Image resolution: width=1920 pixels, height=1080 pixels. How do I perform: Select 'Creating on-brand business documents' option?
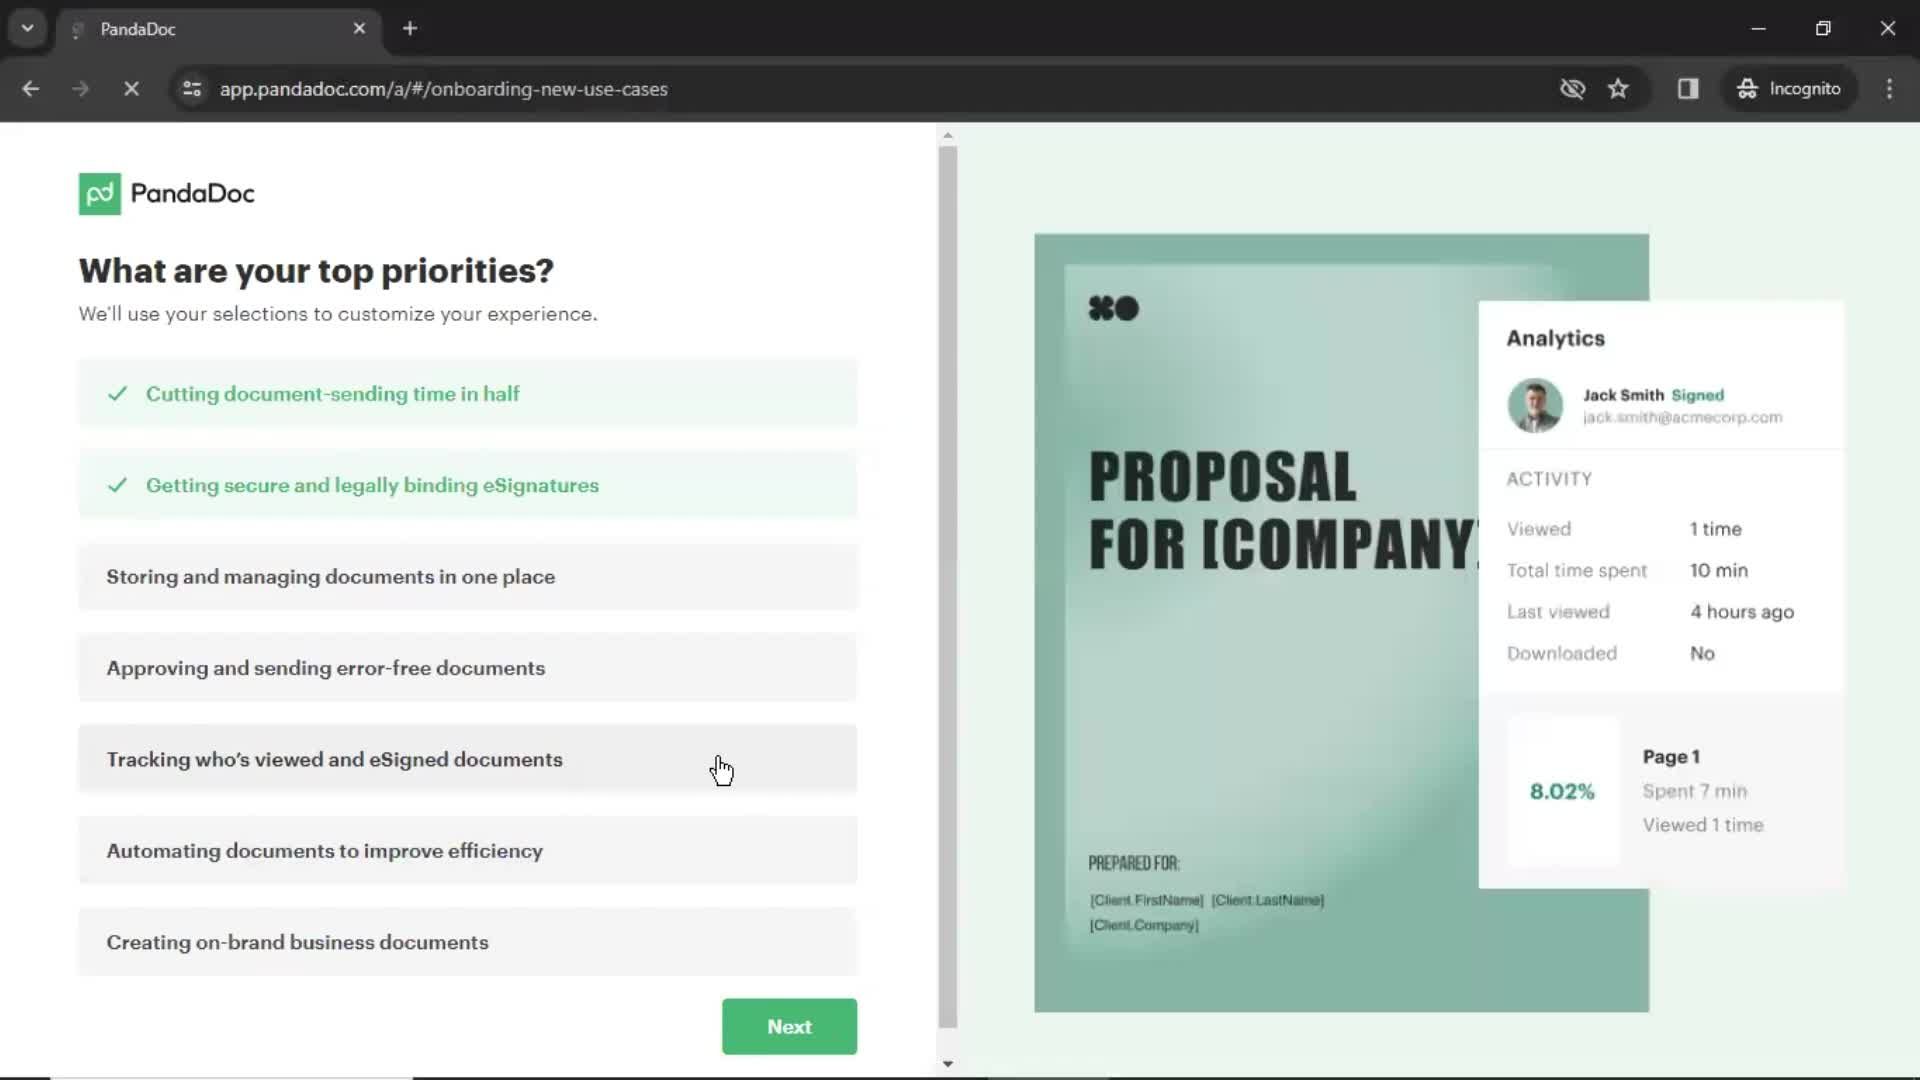tap(468, 942)
